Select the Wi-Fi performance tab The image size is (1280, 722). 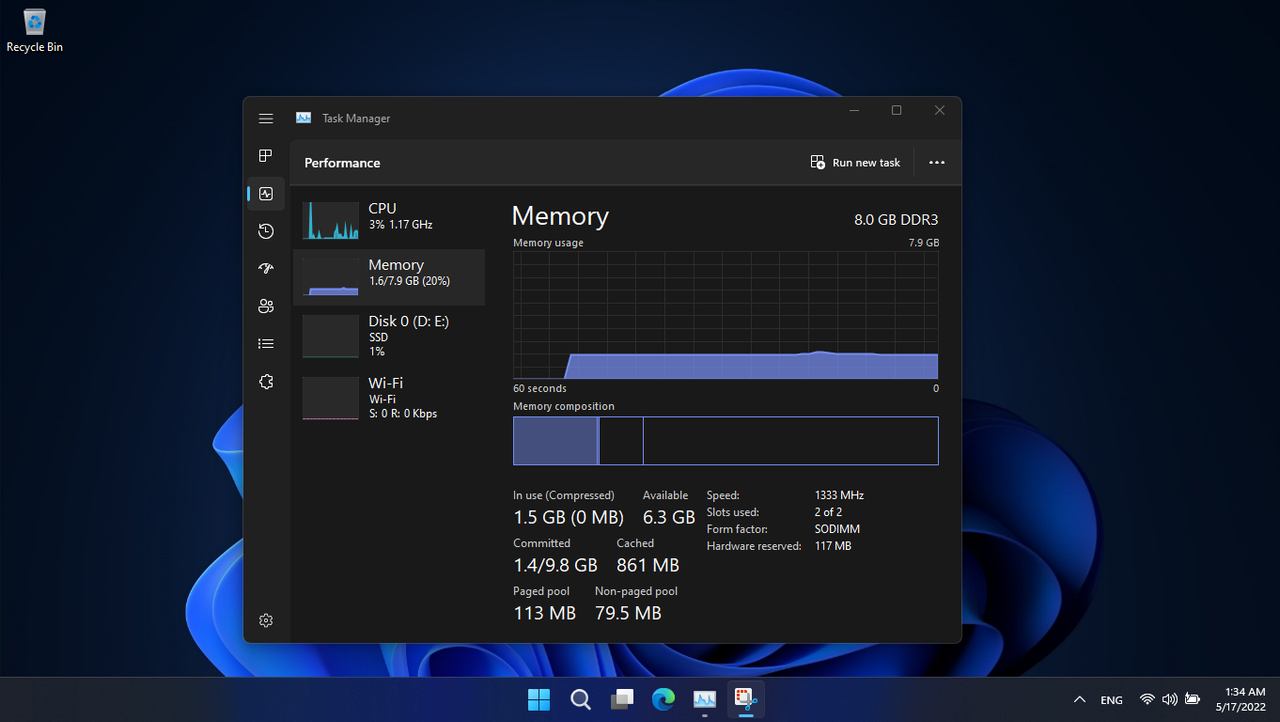coord(389,397)
